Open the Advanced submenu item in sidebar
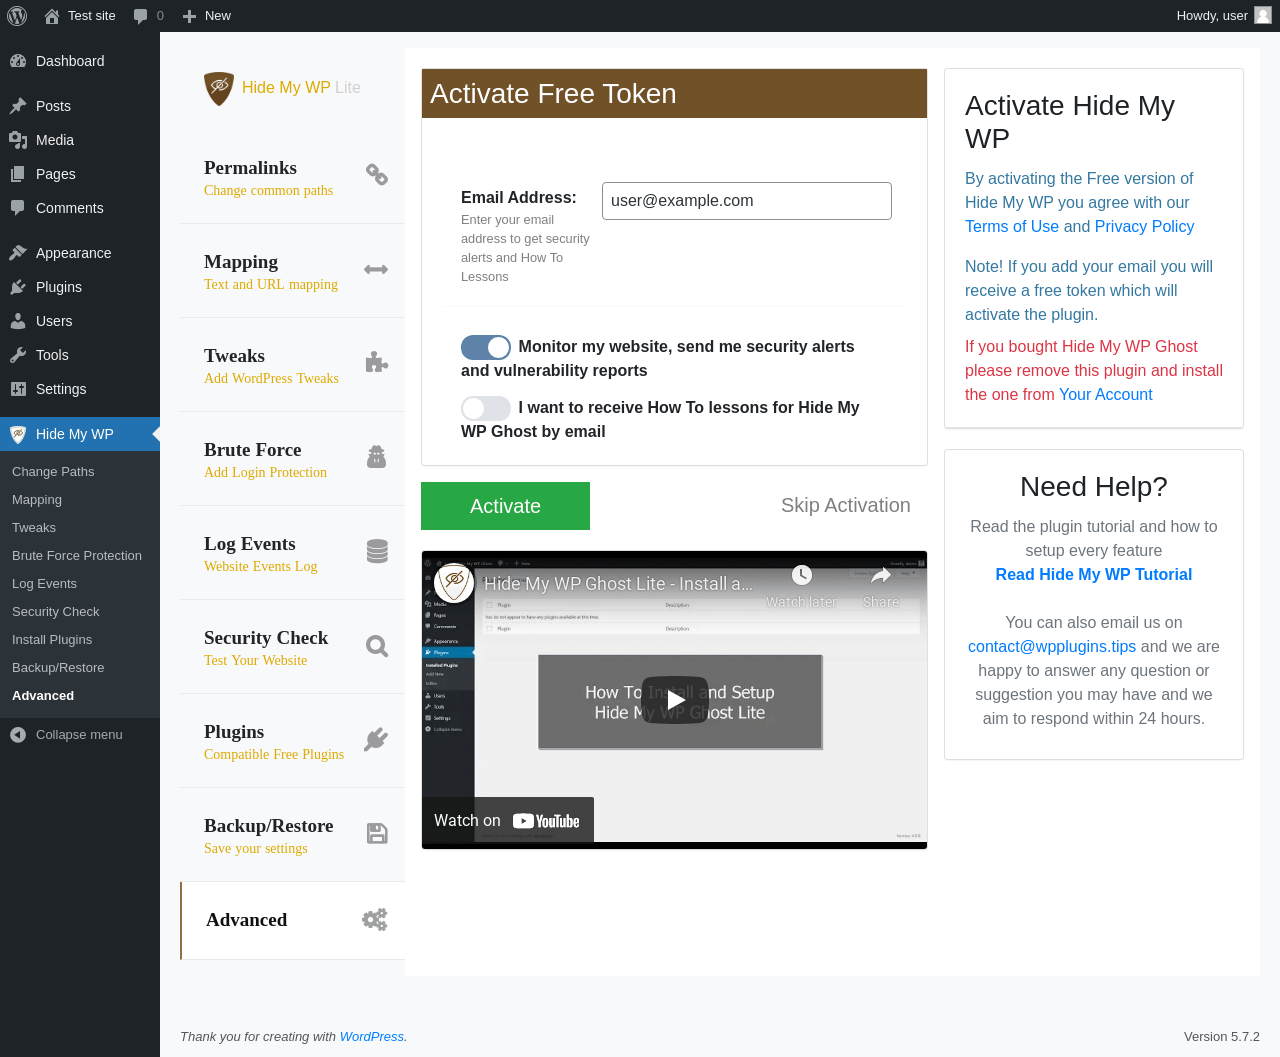The height and width of the screenshot is (1057, 1280). [x=43, y=696]
